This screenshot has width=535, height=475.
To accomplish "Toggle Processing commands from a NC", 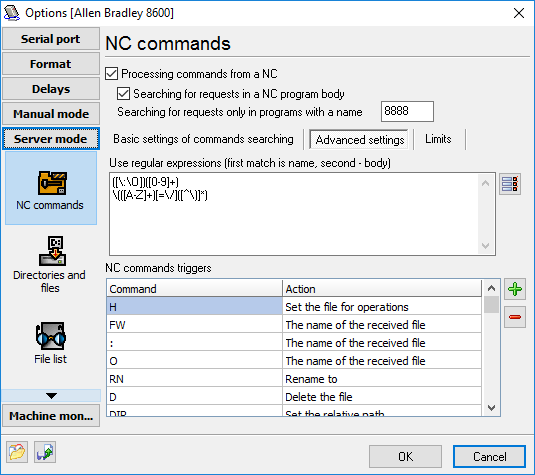I will click(112, 74).
